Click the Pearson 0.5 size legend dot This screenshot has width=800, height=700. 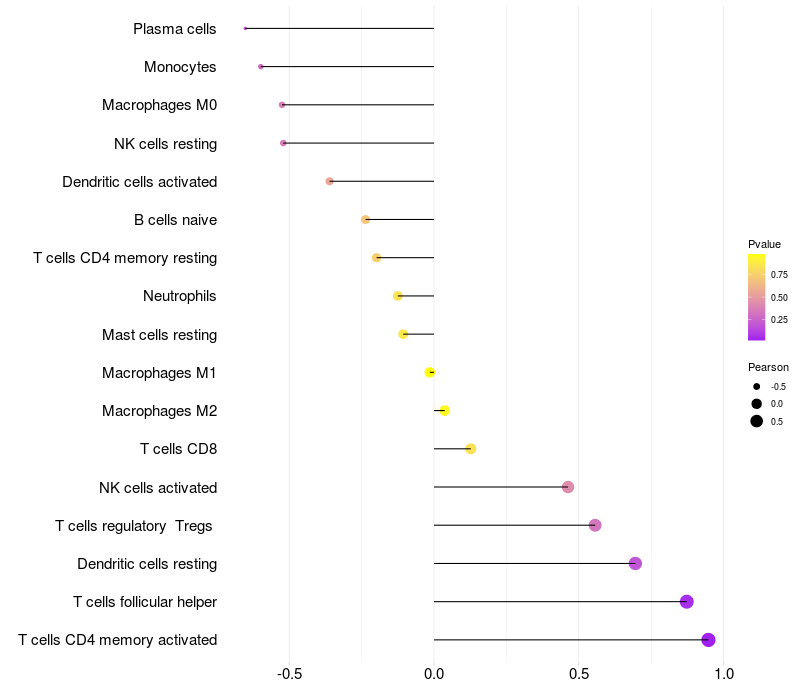(757, 421)
